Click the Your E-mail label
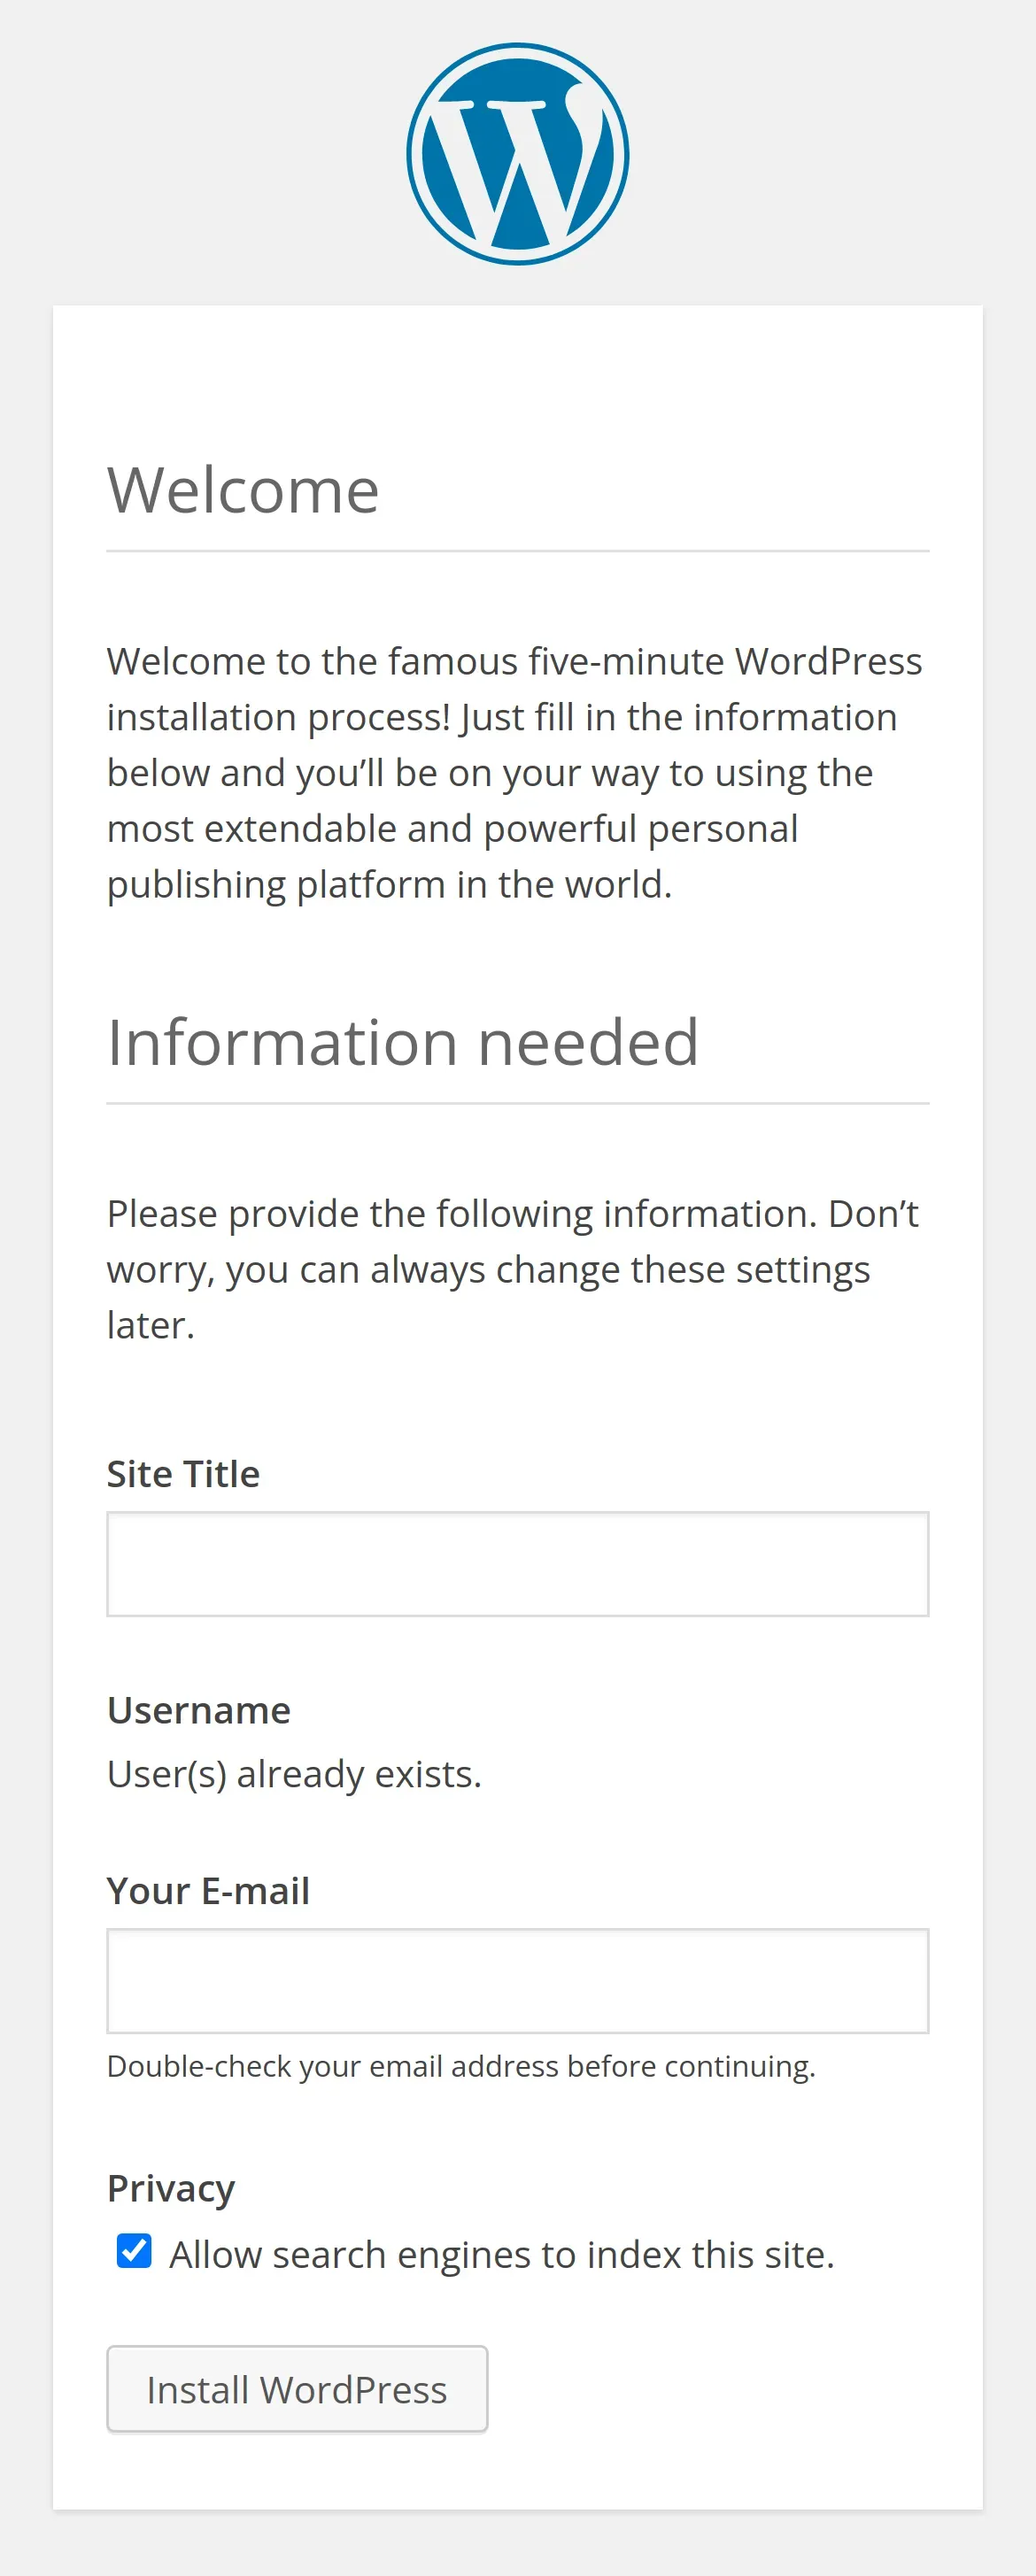Image resolution: width=1036 pixels, height=2576 pixels. point(208,1891)
